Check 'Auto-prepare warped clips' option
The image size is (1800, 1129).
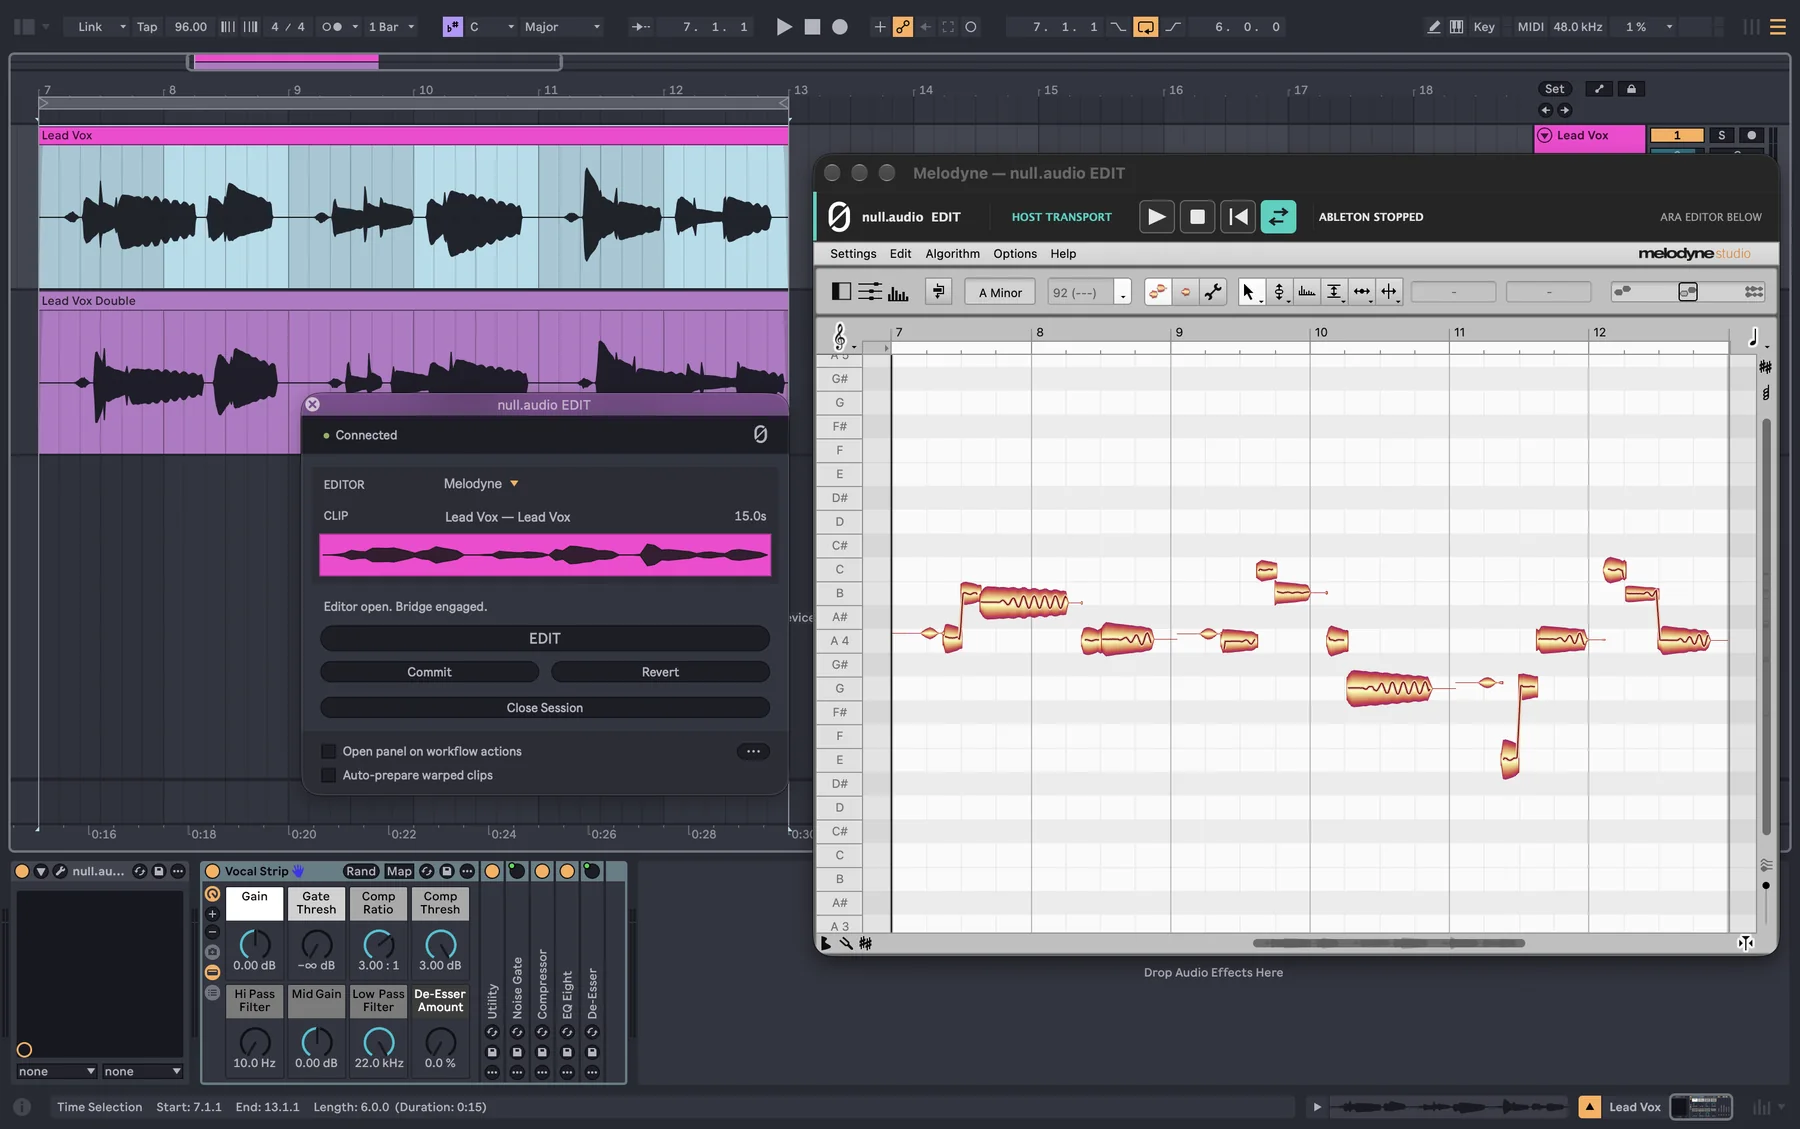point(328,775)
